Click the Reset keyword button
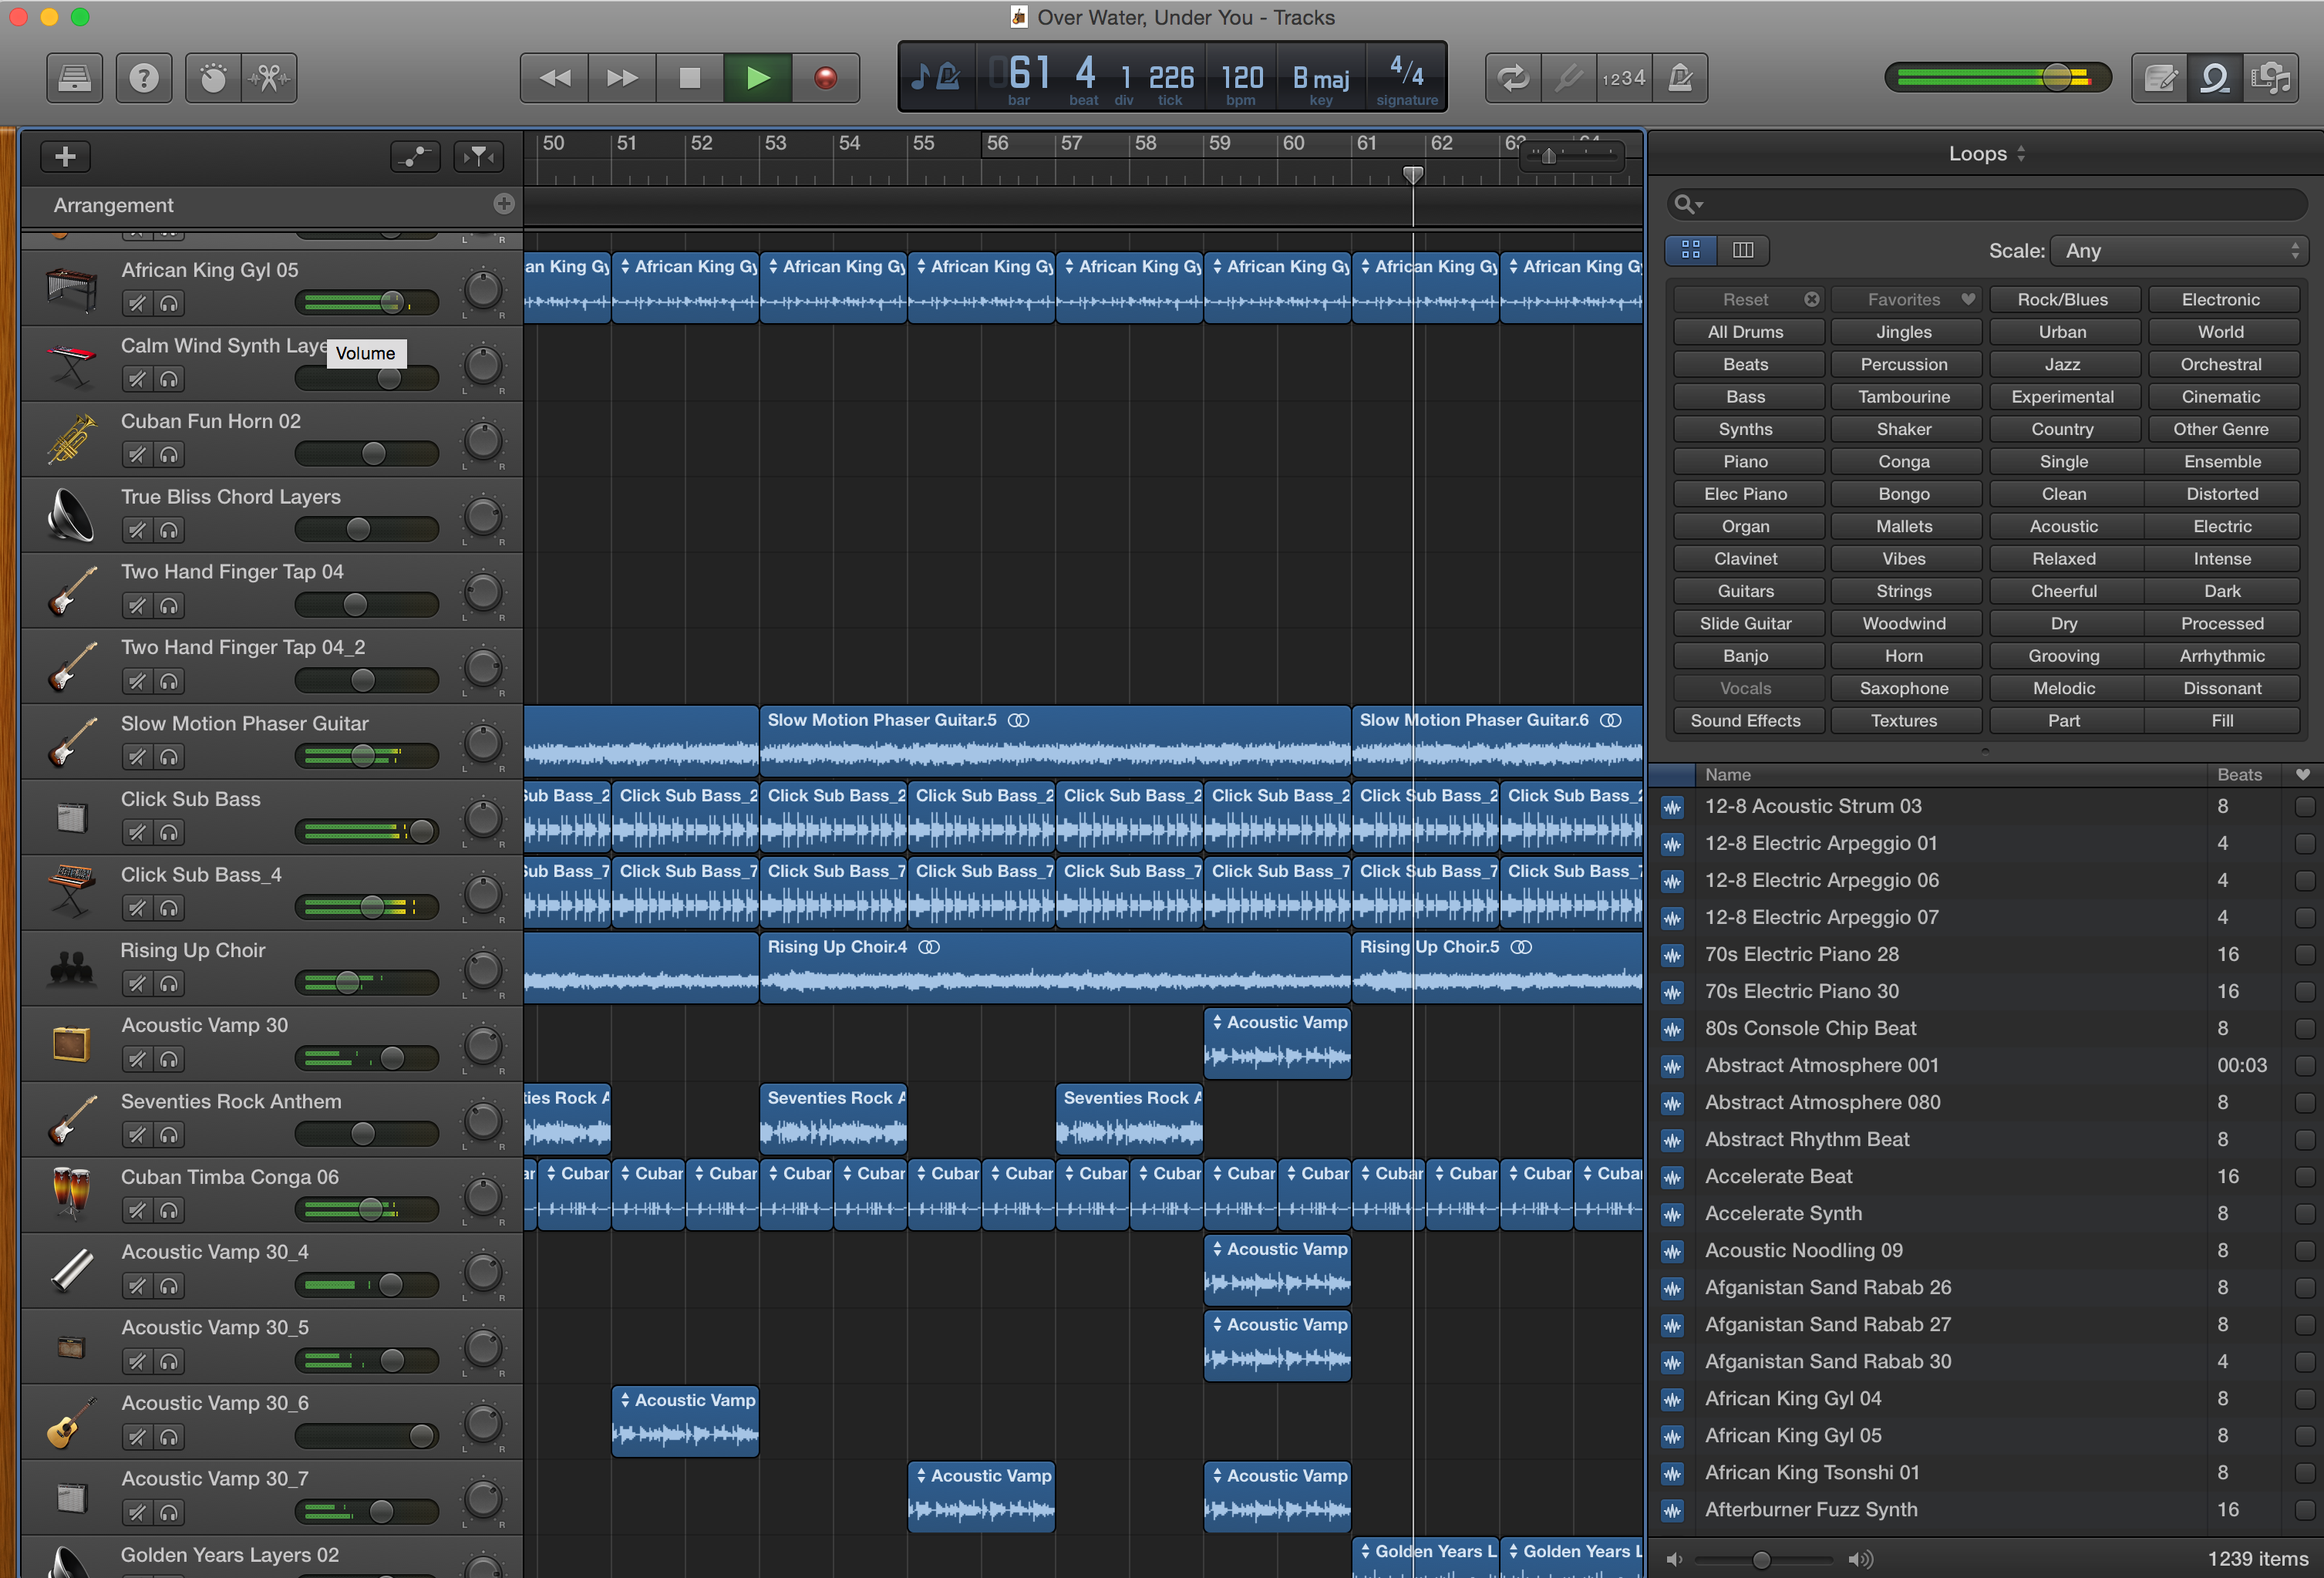The height and width of the screenshot is (1578, 2324). coord(1747,299)
